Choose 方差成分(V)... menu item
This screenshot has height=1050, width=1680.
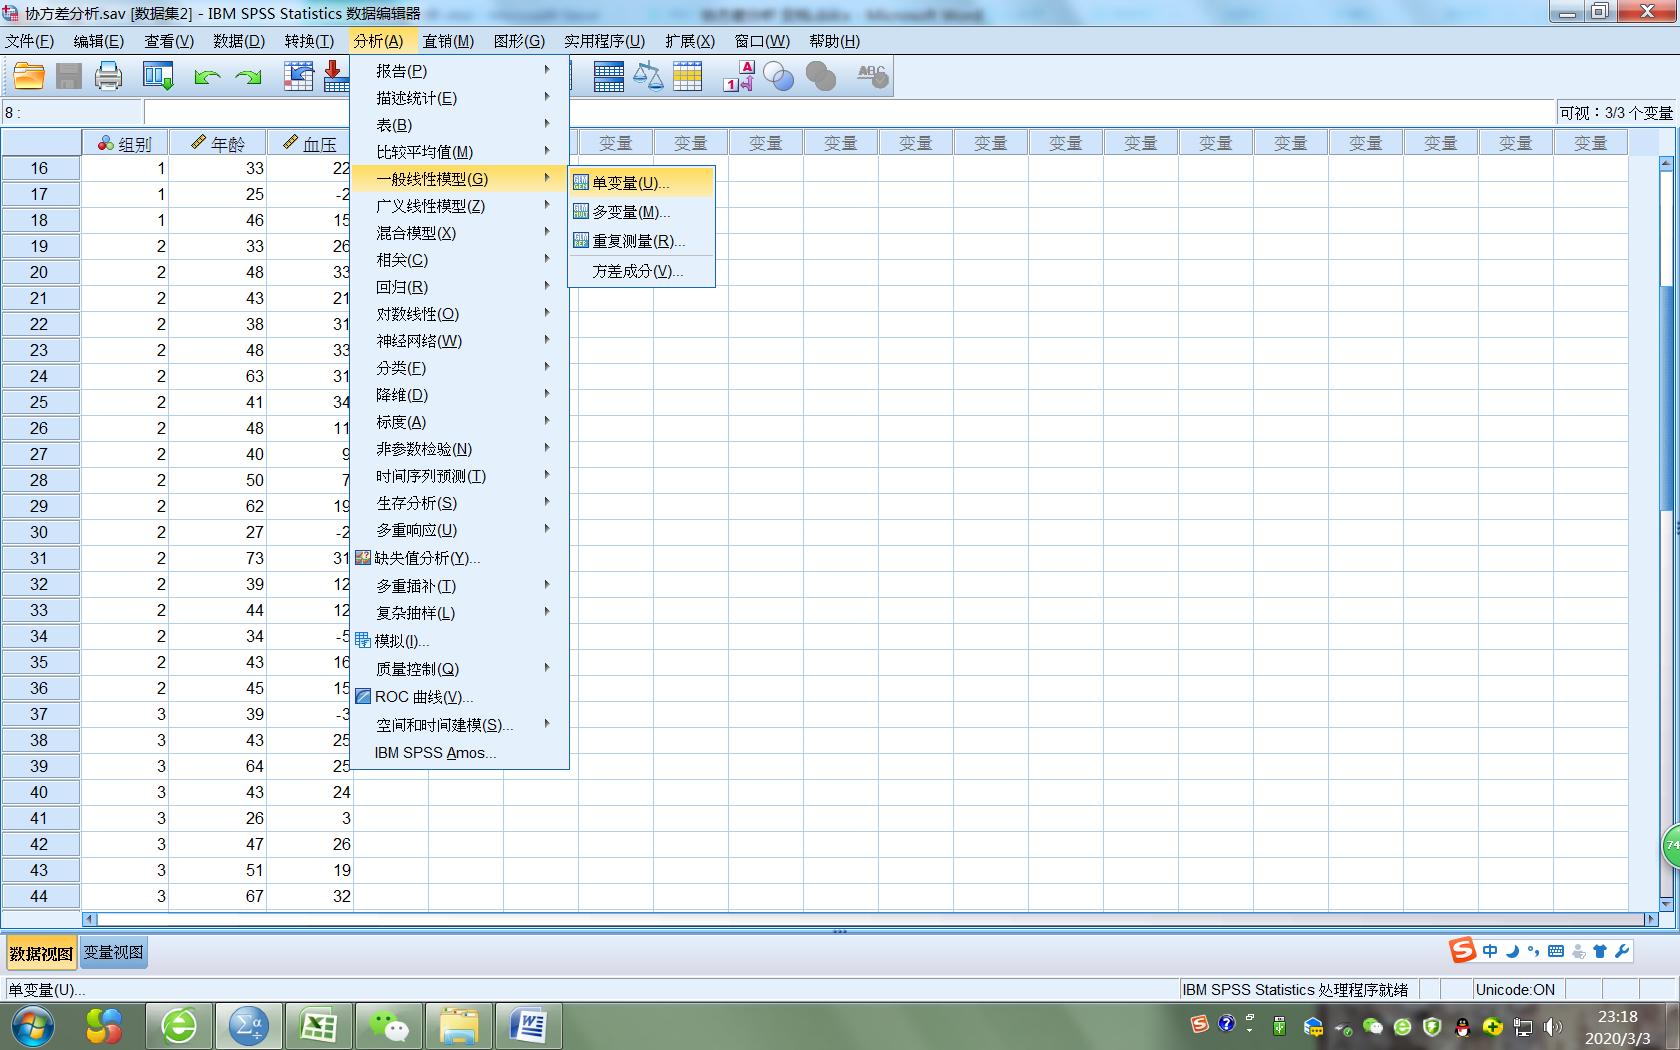(641, 271)
